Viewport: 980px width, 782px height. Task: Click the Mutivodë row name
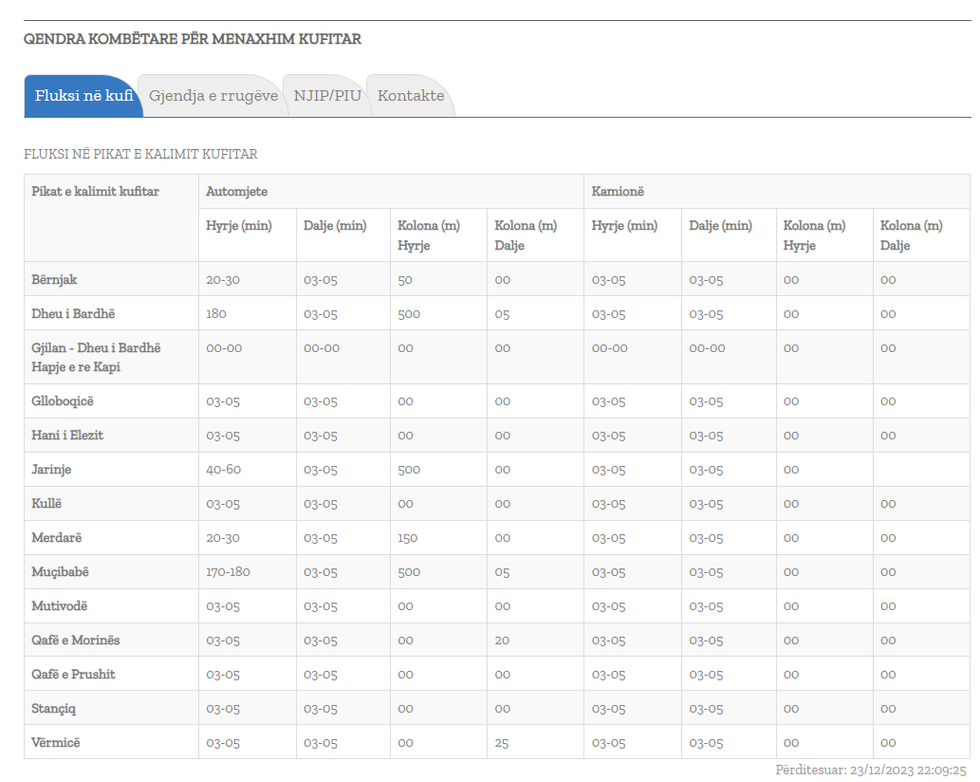59,606
